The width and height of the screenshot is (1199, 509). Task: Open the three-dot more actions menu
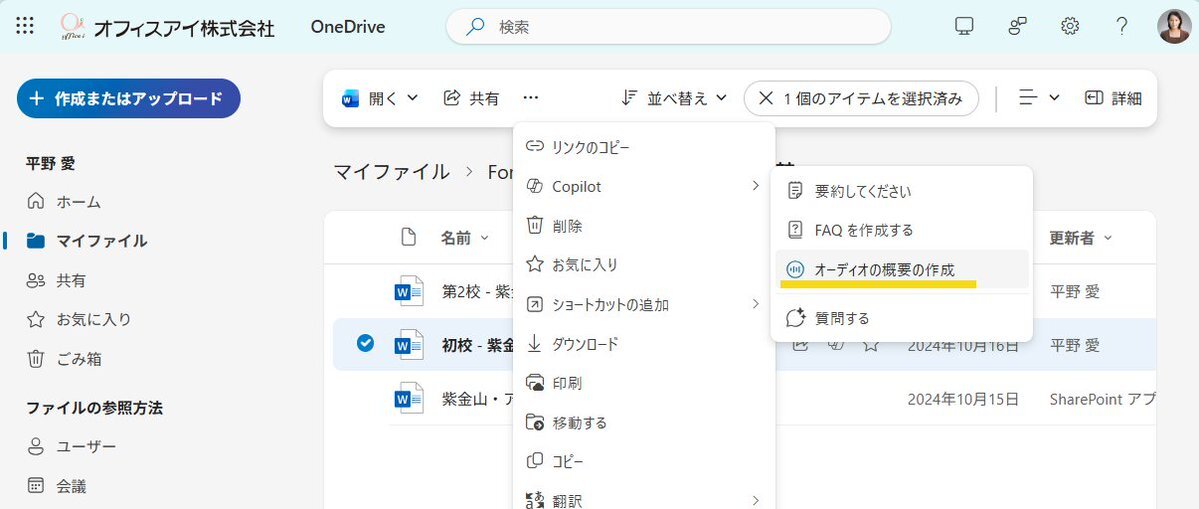click(530, 98)
